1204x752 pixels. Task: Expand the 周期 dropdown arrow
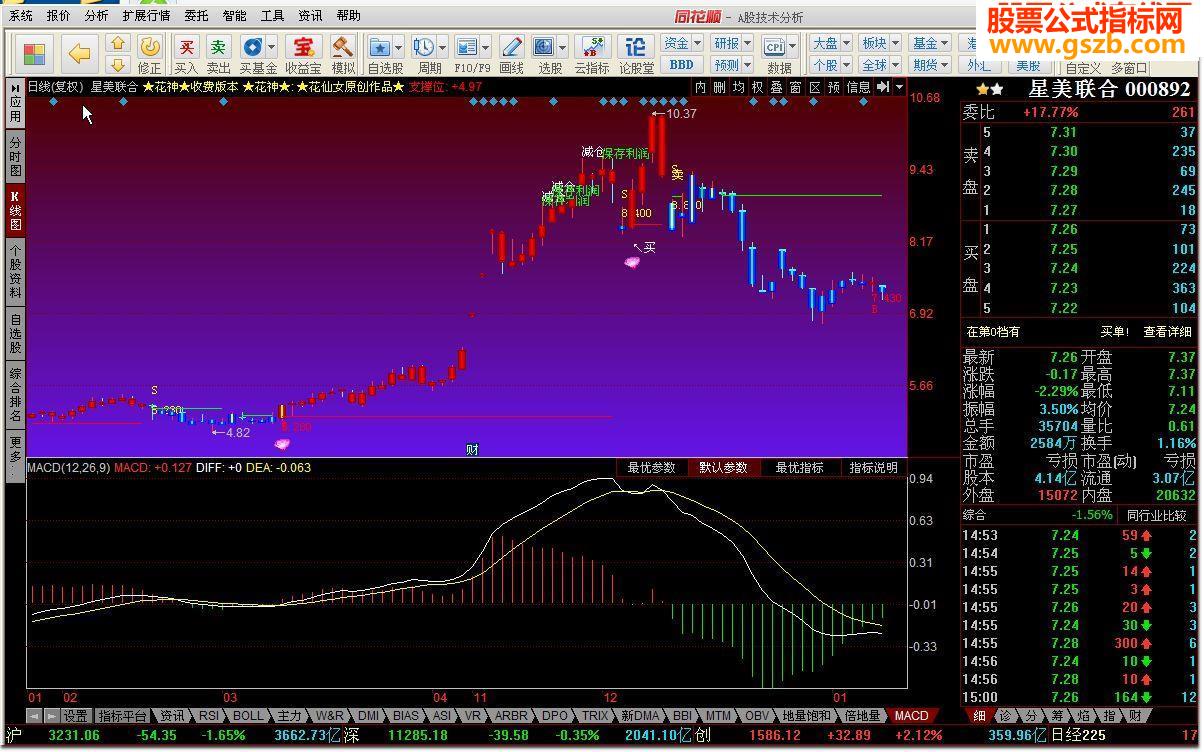442,46
